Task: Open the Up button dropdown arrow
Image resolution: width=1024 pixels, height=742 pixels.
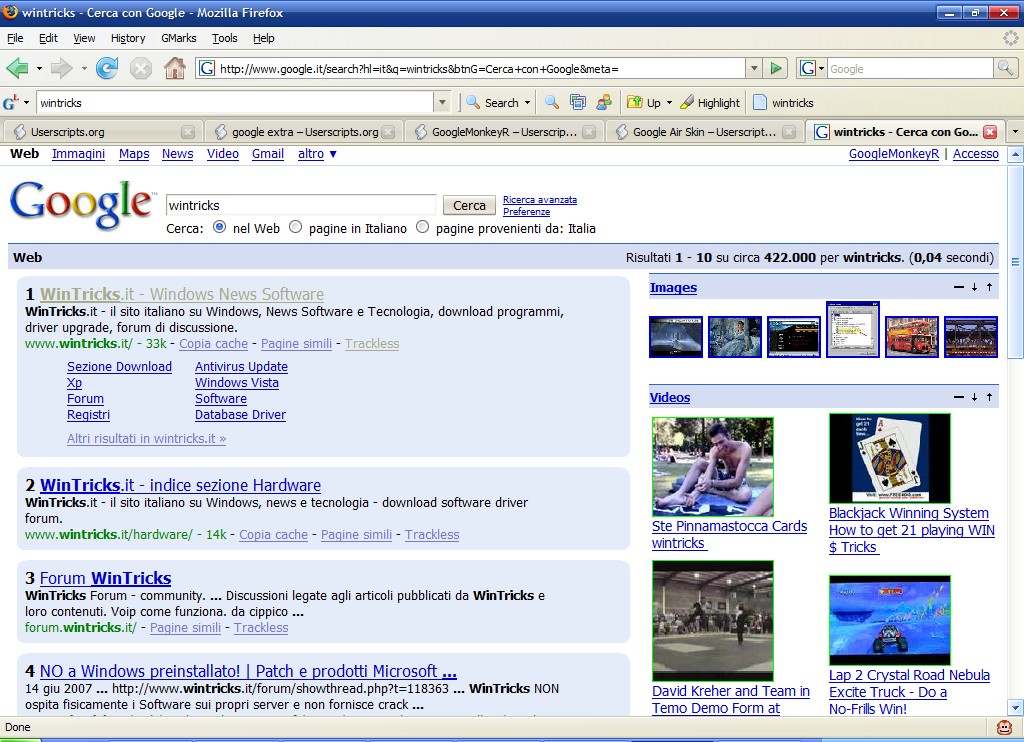Action: pyautogui.click(x=669, y=103)
